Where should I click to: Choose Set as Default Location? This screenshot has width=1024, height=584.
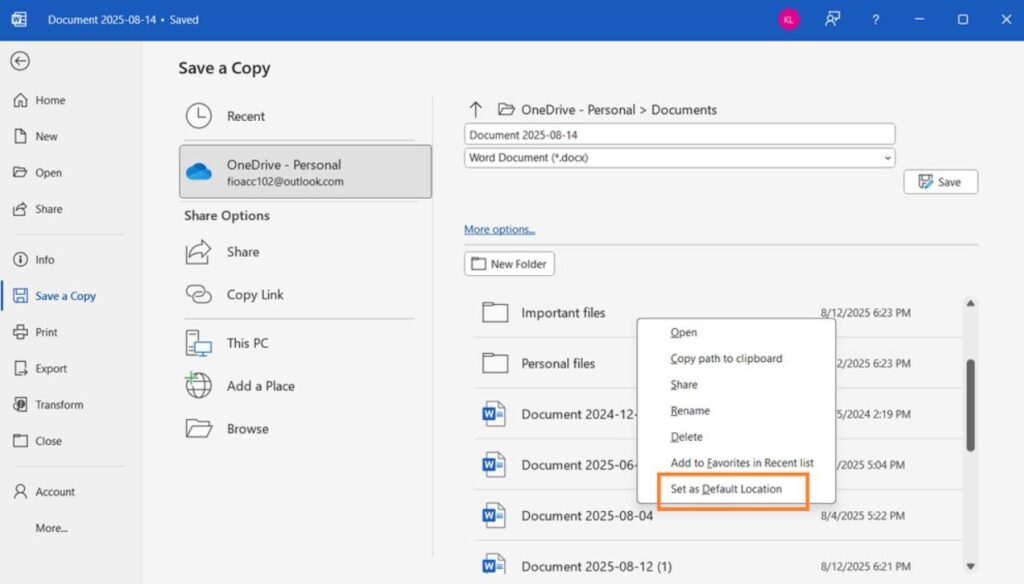pos(736,489)
